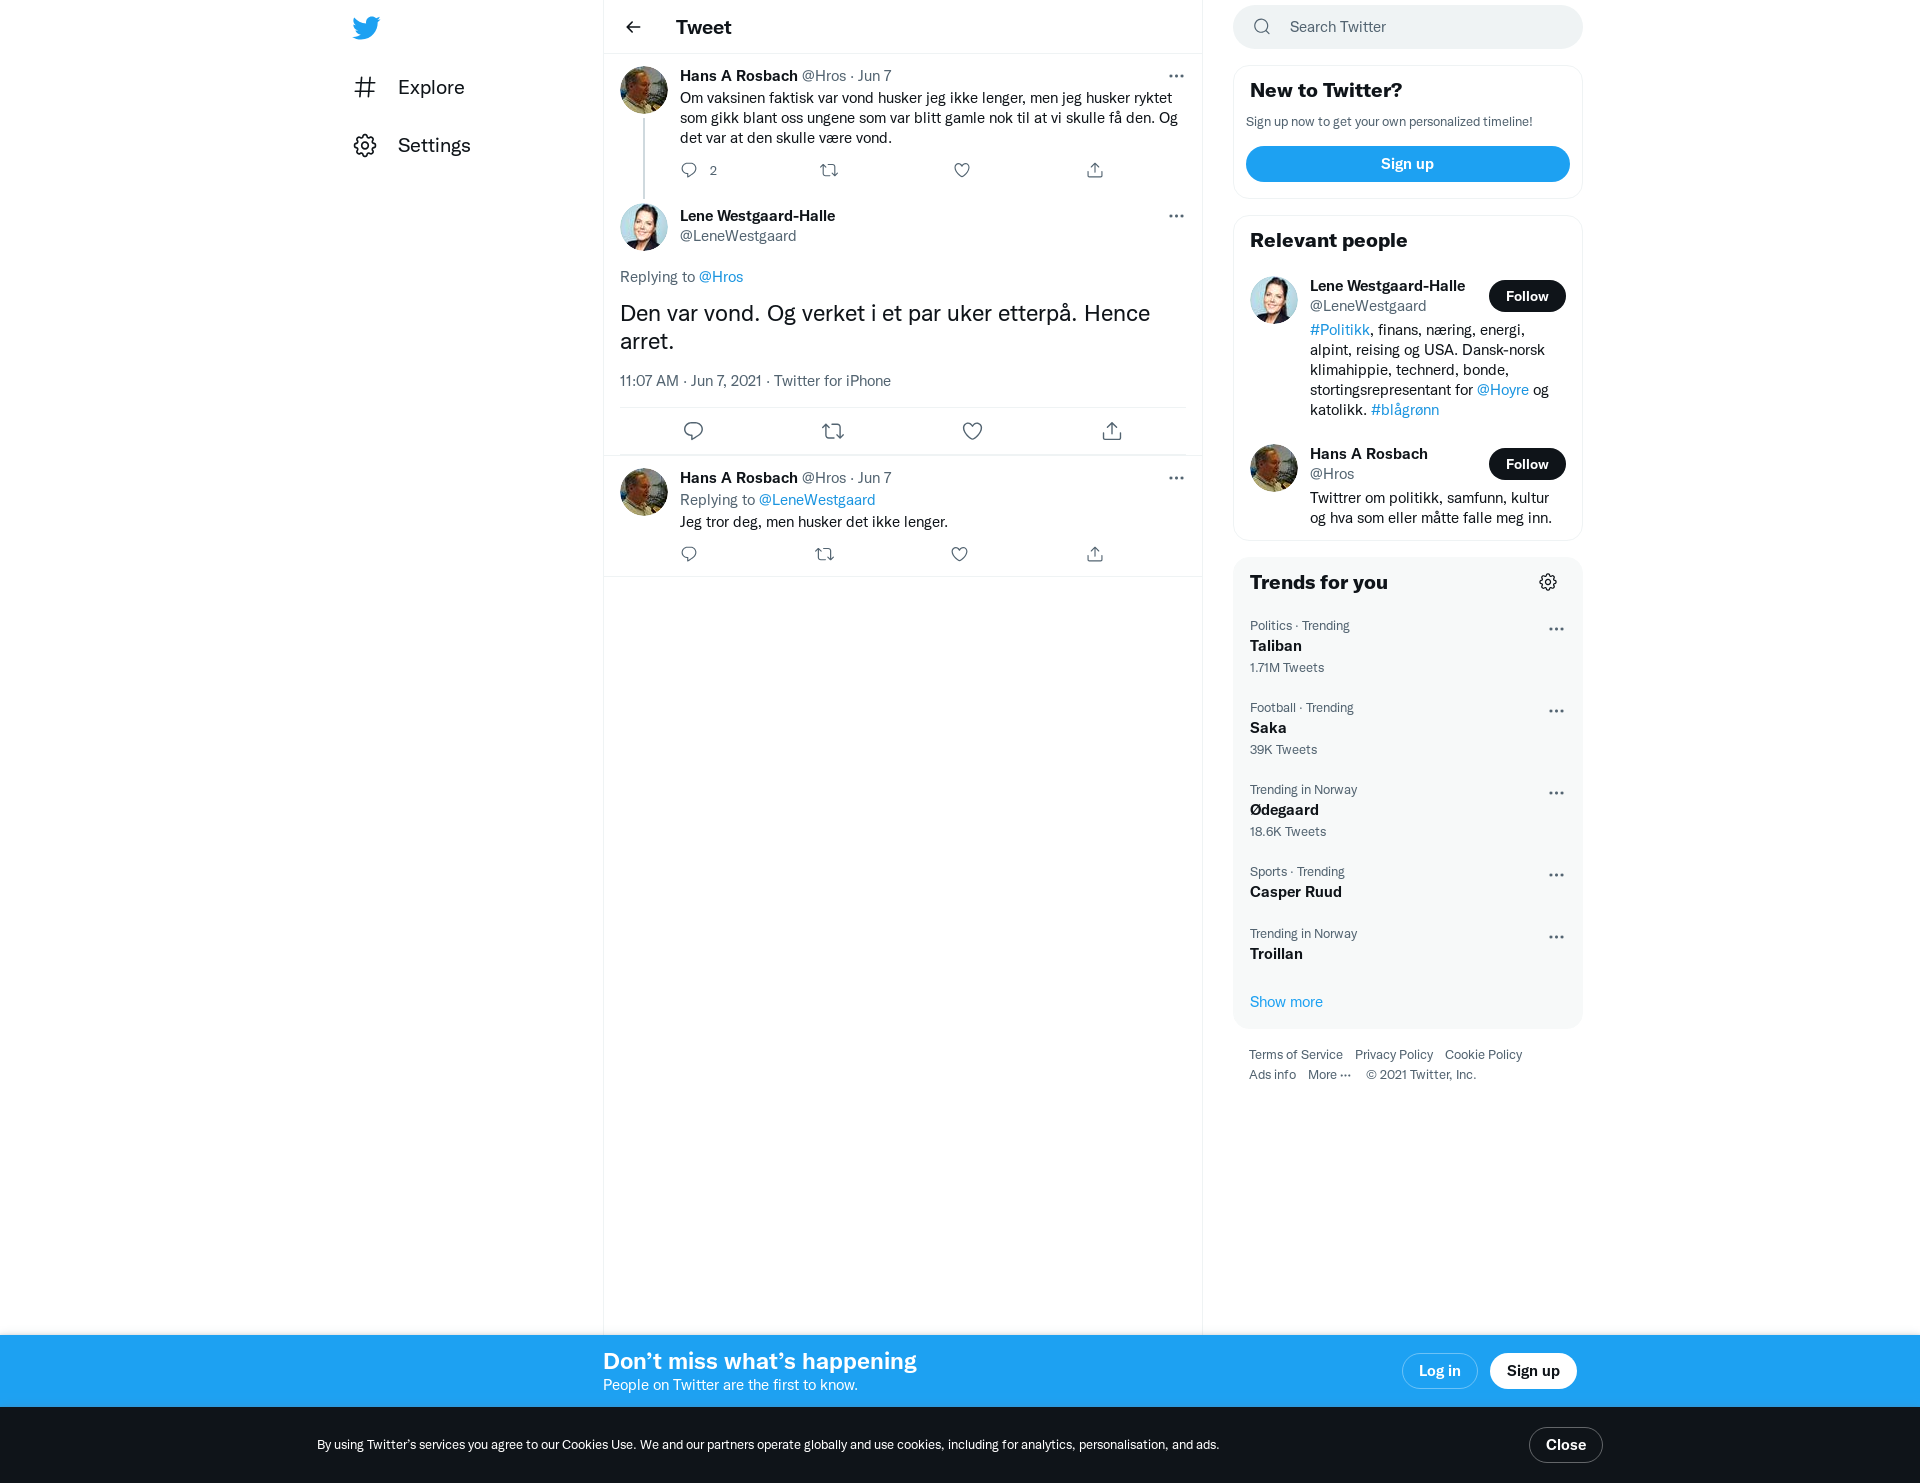Like the first Hans A Rosbach tweet
The height and width of the screenshot is (1483, 1920).
pos(962,170)
